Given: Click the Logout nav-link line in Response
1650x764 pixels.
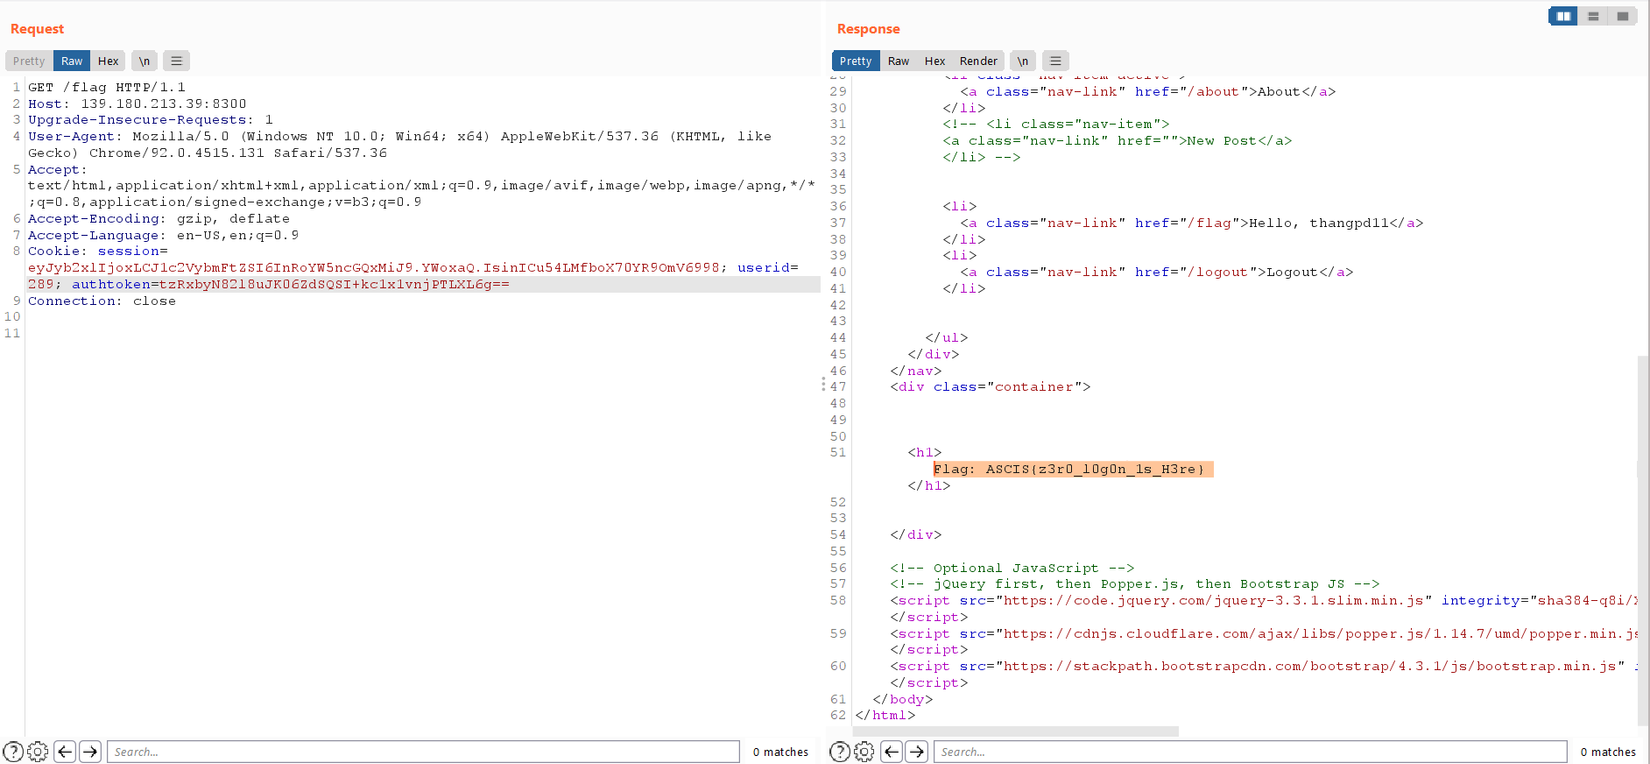Looking at the screenshot, I should [1156, 272].
